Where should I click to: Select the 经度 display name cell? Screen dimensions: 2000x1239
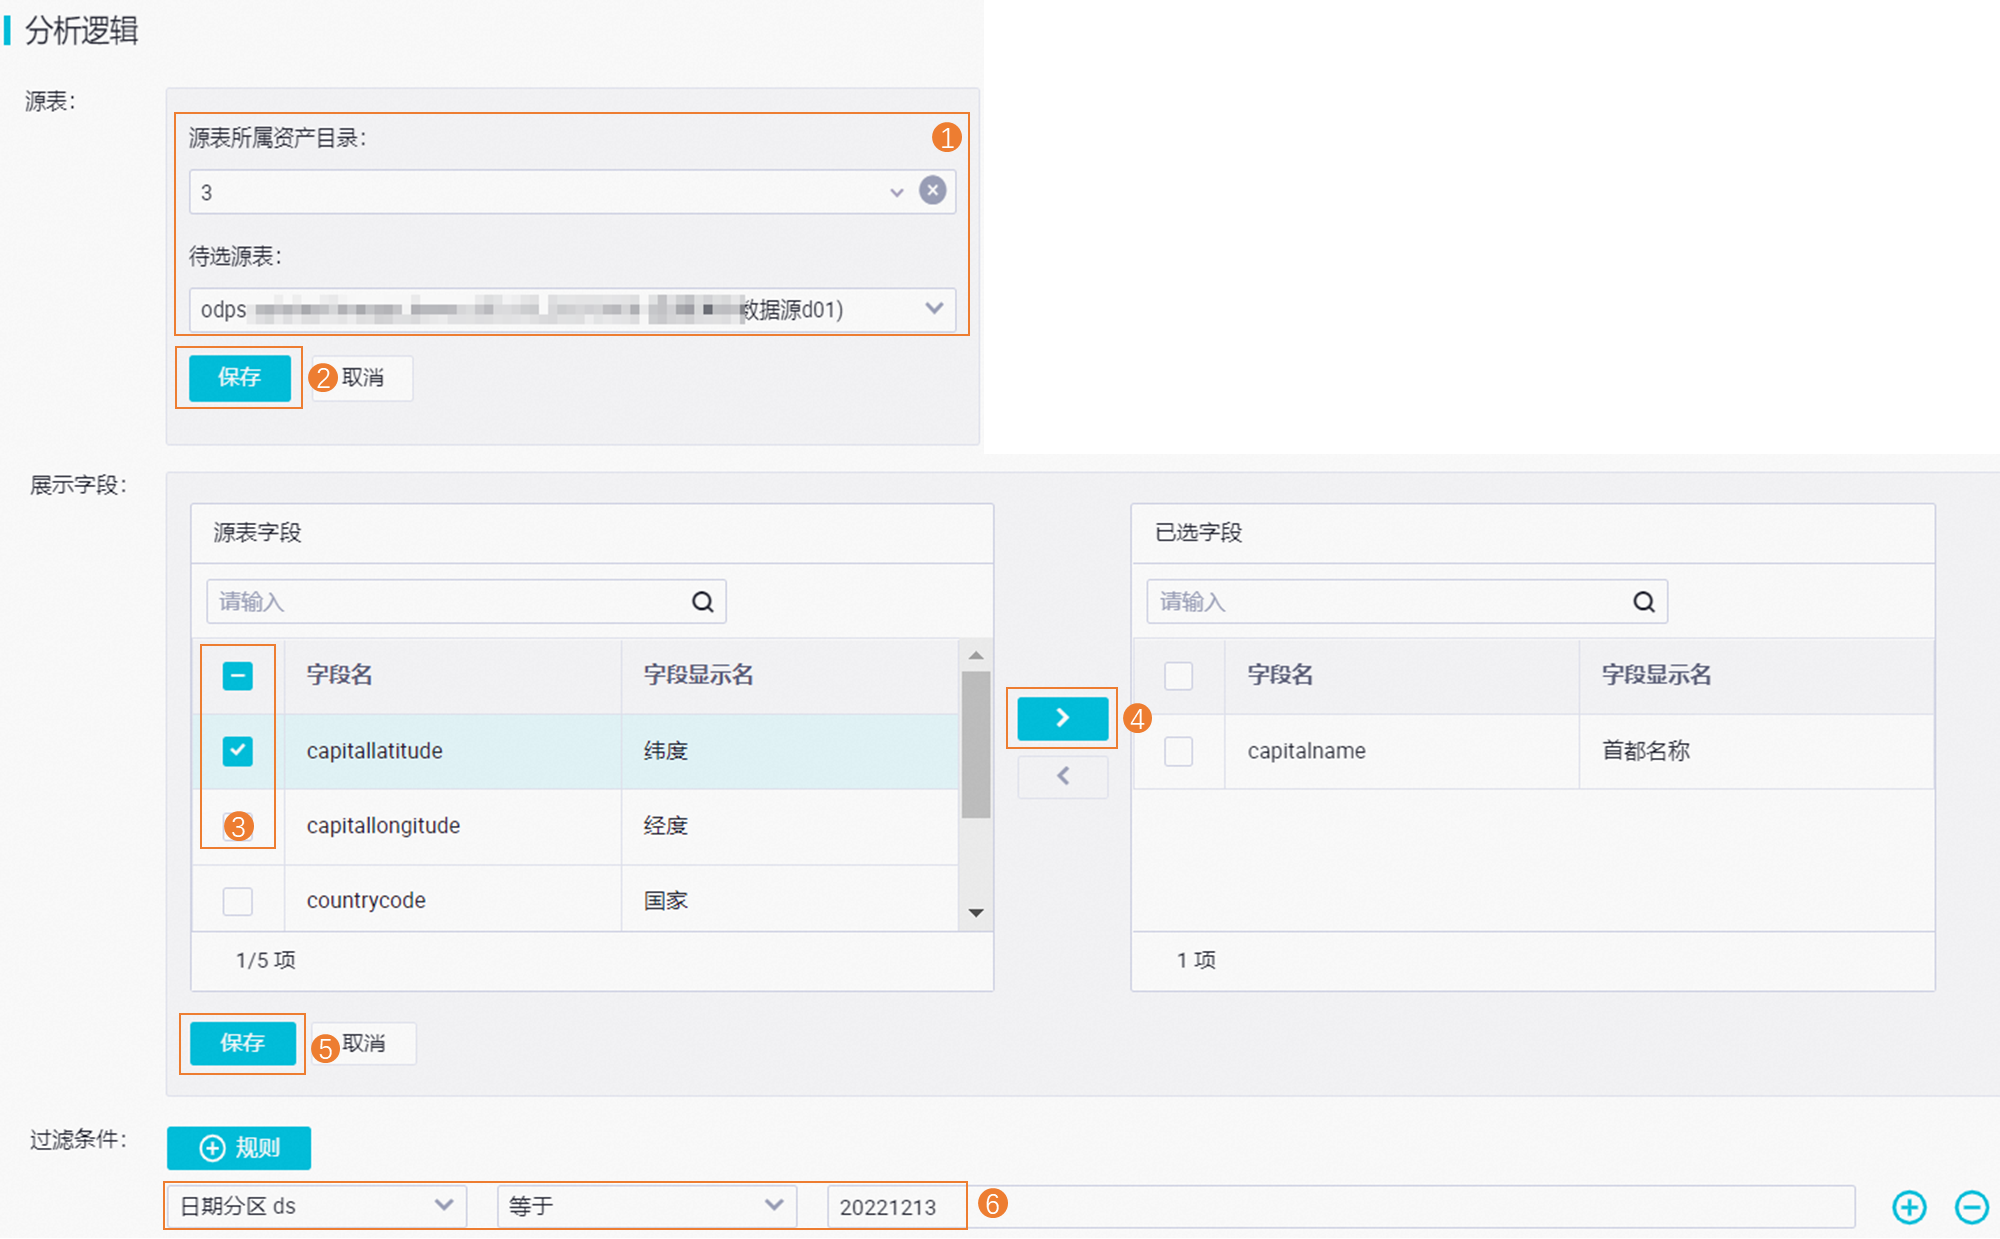(666, 826)
